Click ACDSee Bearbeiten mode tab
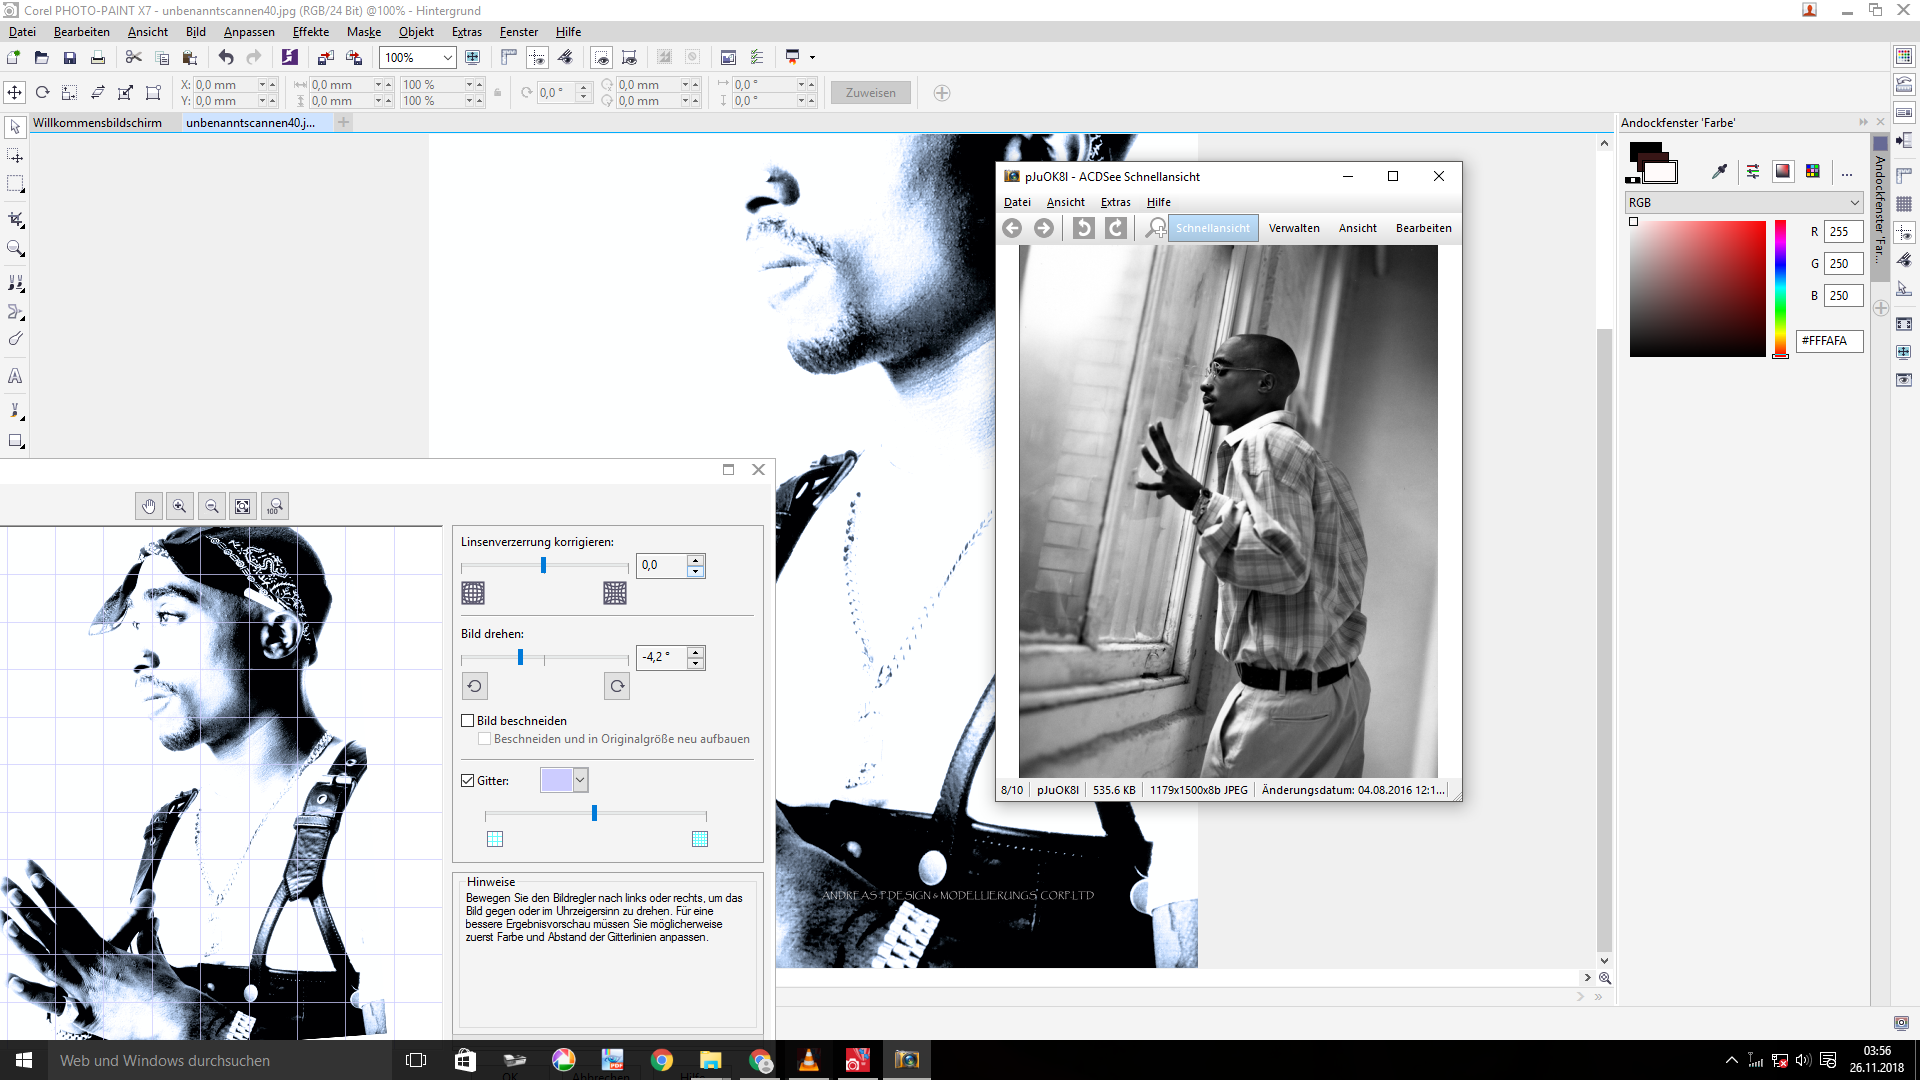 pos(1424,228)
